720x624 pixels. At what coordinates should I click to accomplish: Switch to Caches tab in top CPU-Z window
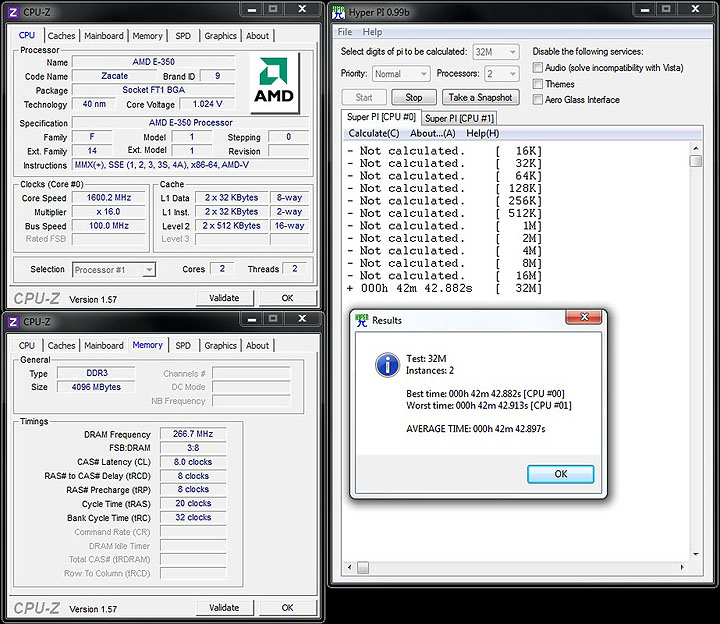(x=61, y=36)
